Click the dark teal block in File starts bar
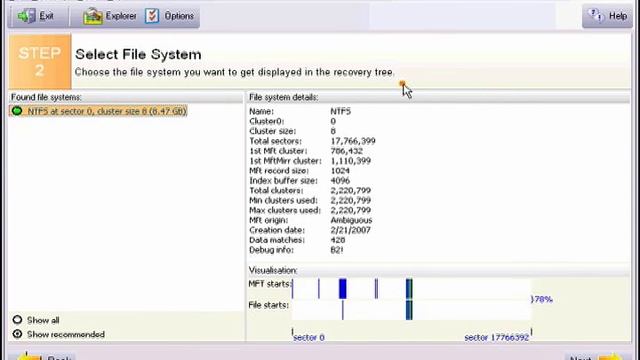The width and height of the screenshot is (640, 360). click(x=409, y=310)
